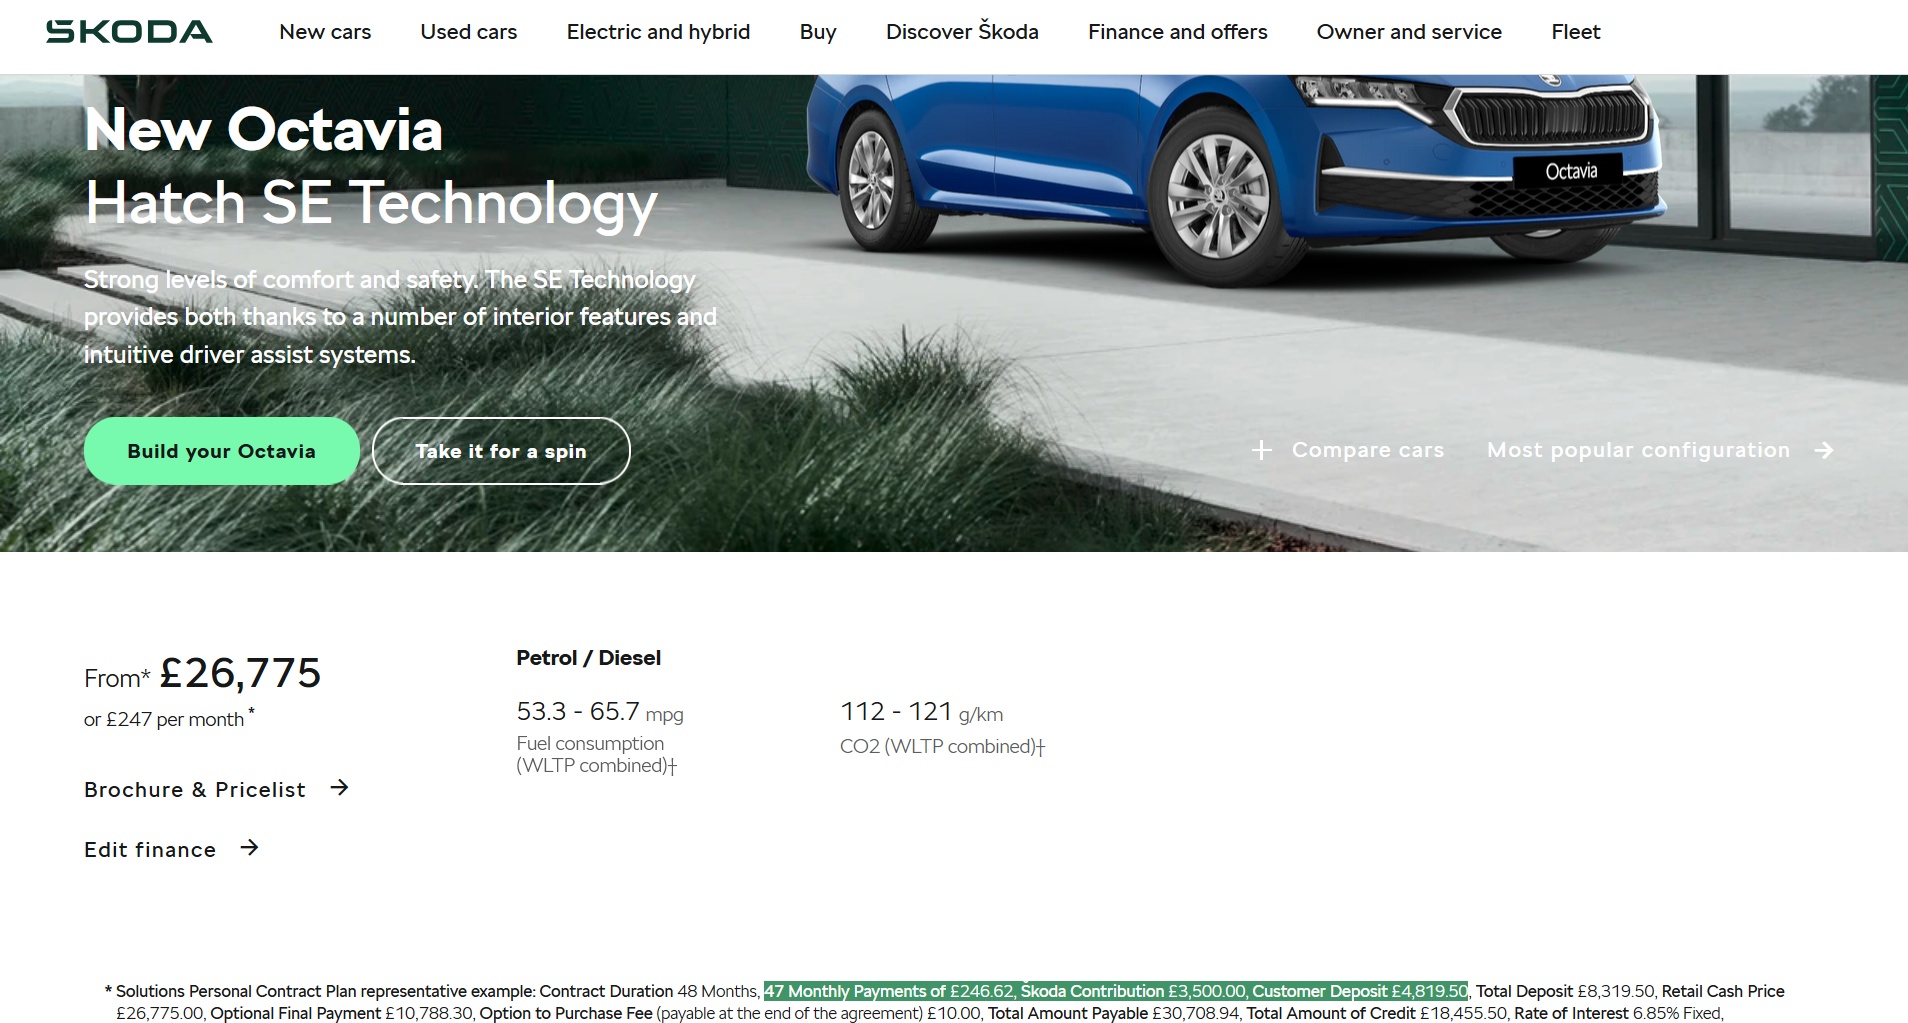Click the Total Amount Payable £30,708.94 text
The image size is (1908, 1023).
[1114, 1013]
